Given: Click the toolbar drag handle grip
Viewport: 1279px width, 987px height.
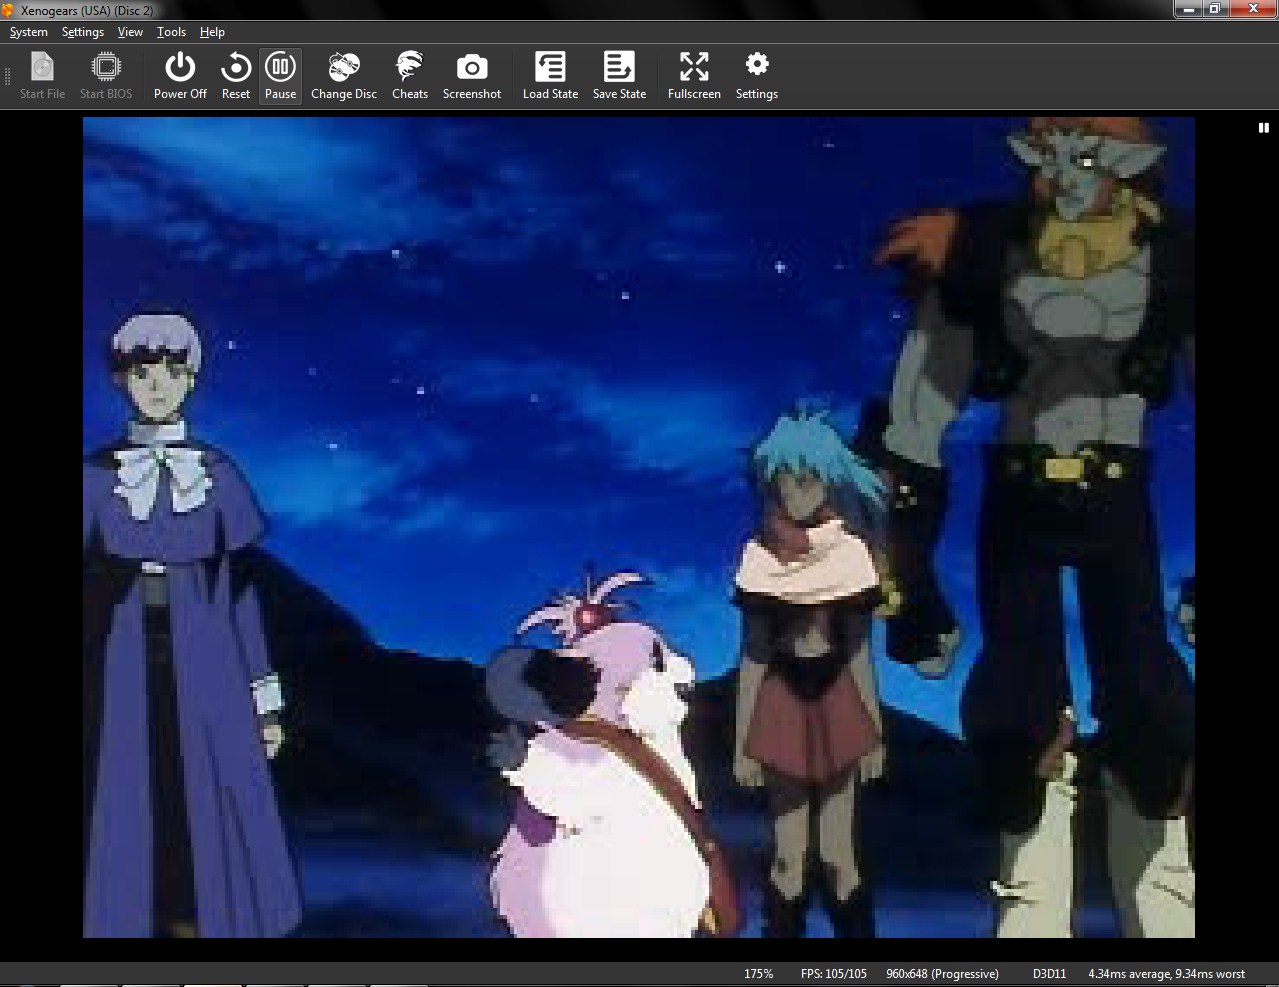Looking at the screenshot, I should point(8,76).
